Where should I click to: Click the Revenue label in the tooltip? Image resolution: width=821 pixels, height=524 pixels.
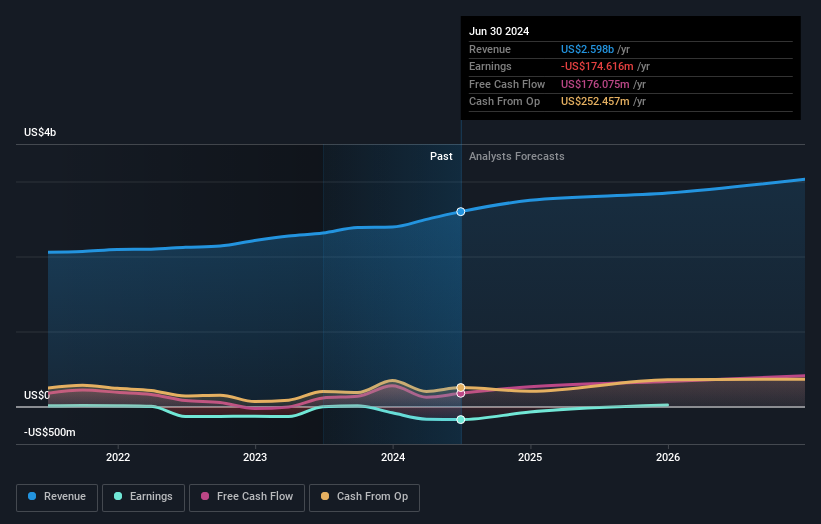tap(490, 49)
